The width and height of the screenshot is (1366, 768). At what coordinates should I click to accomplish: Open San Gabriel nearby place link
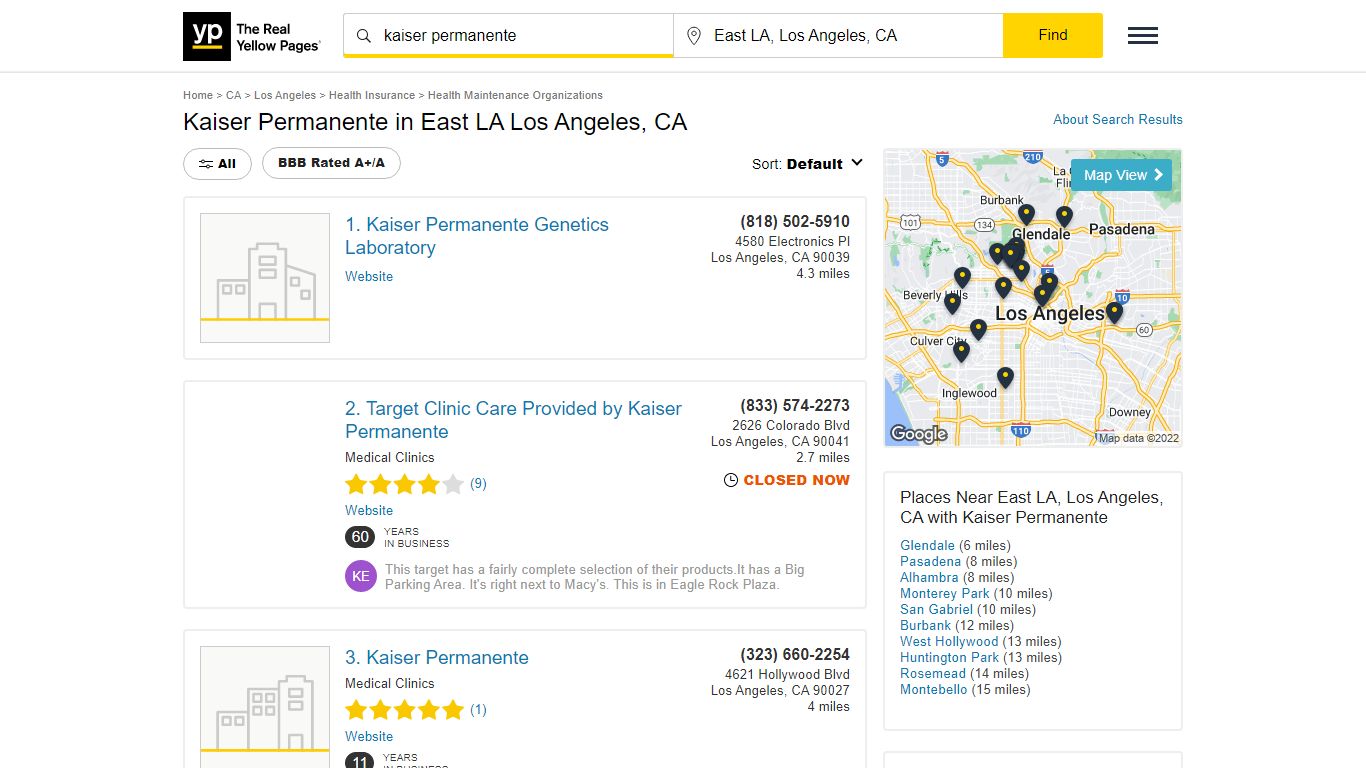[x=936, y=609]
